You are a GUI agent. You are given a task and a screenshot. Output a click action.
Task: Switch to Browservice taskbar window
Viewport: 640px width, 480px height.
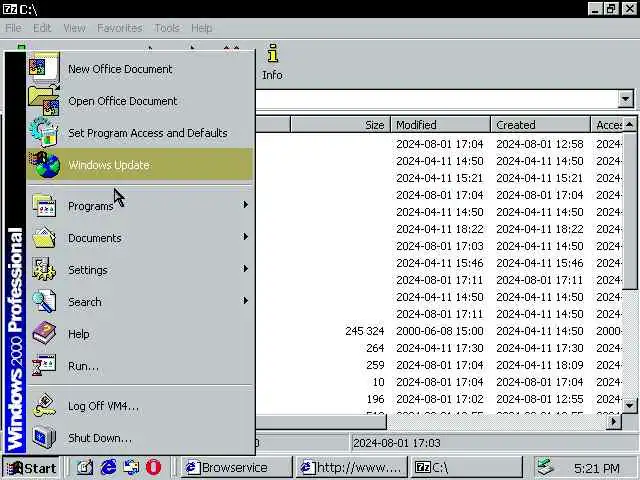(236, 467)
